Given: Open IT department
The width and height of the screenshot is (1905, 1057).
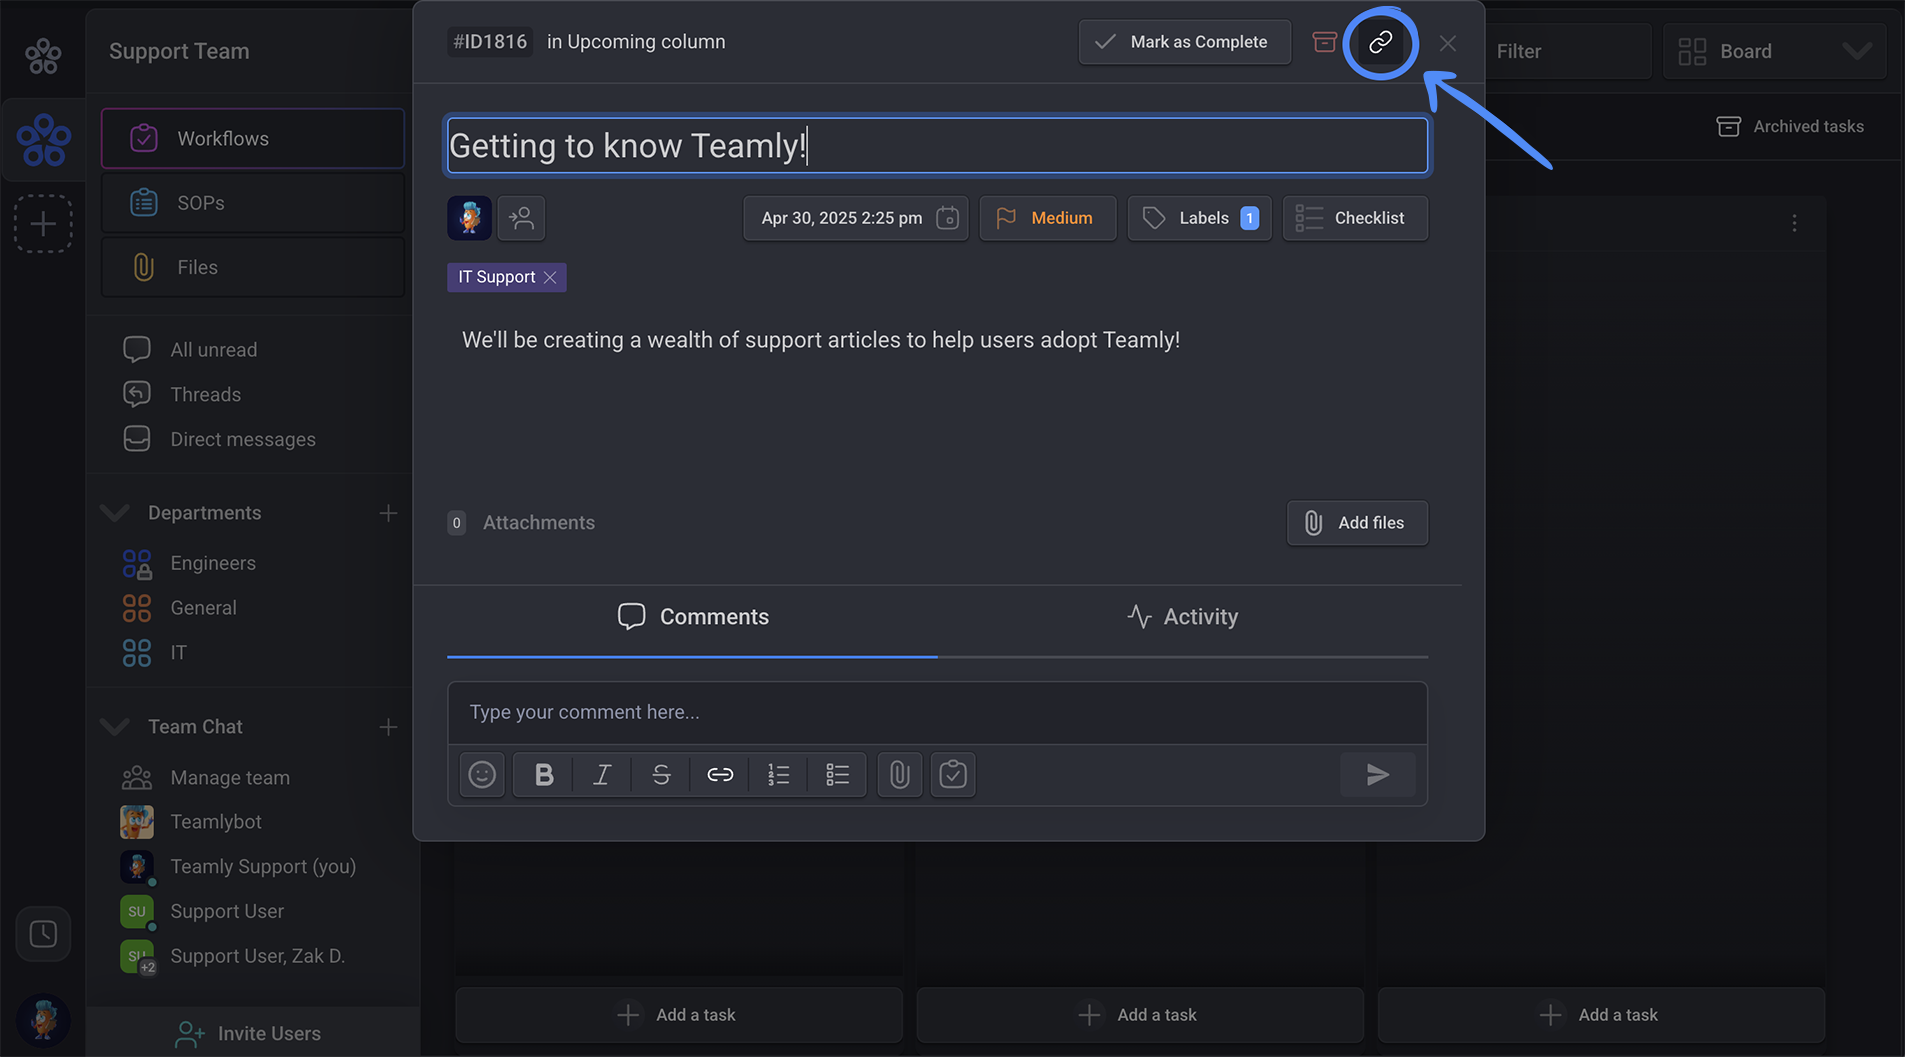Looking at the screenshot, I should coord(155,653).
